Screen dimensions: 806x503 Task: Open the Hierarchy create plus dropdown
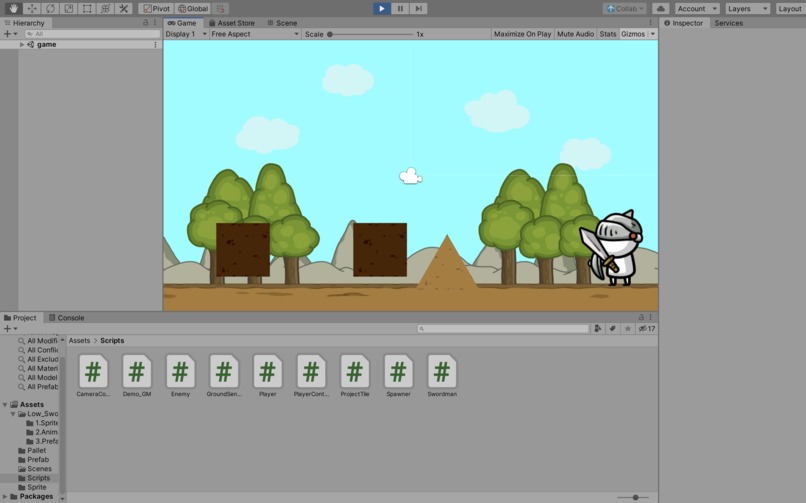coord(10,33)
